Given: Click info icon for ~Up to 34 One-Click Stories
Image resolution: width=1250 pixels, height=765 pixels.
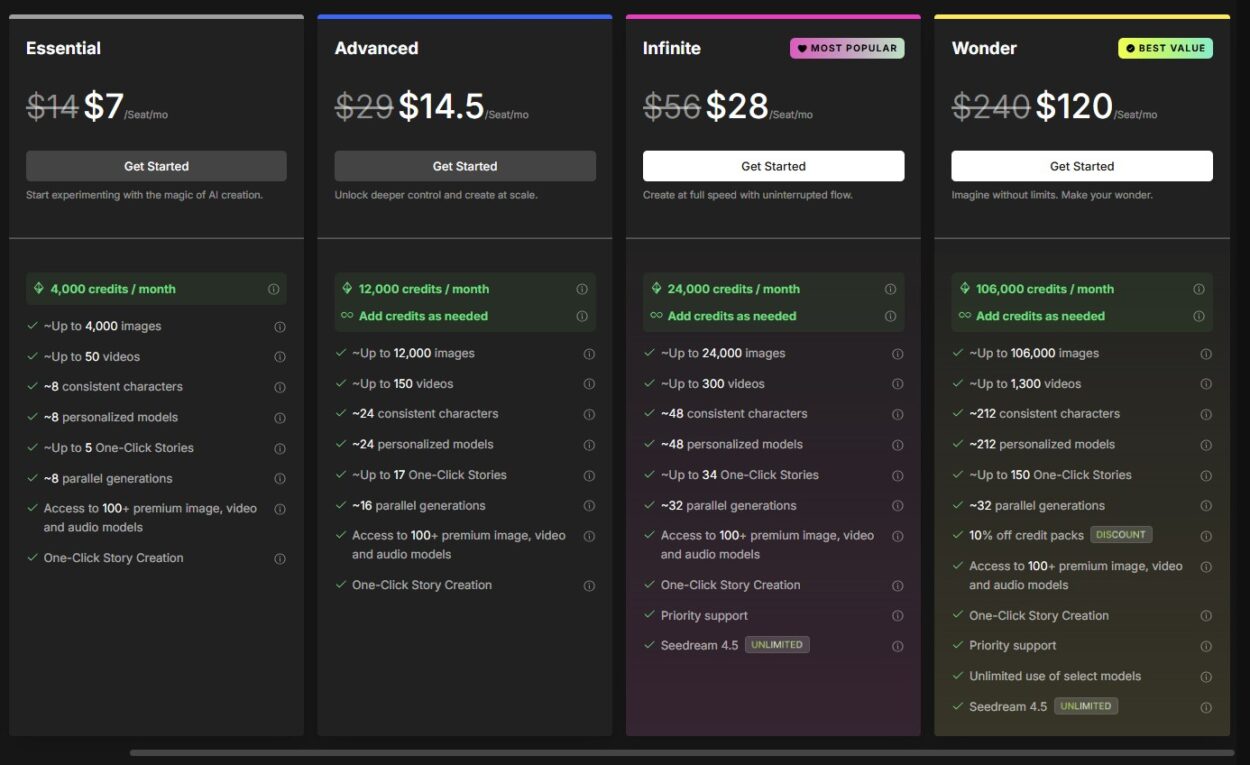Looking at the screenshot, I should 897,475.
